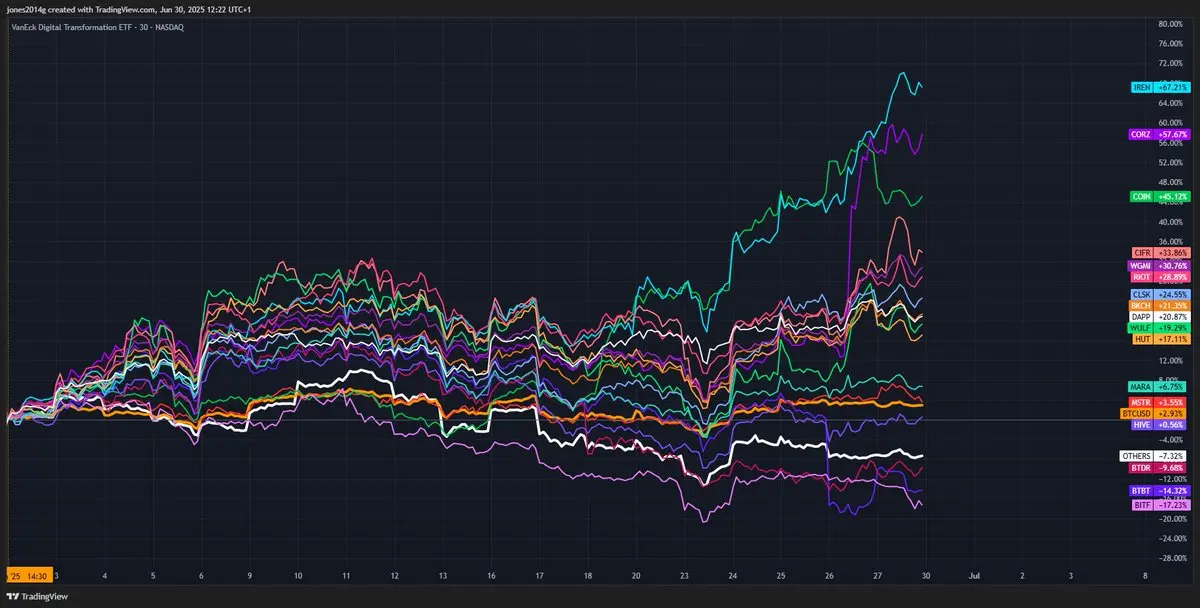Click the WULF +19.29% price label
Screen dimensions: 1200x608
coord(1159,327)
